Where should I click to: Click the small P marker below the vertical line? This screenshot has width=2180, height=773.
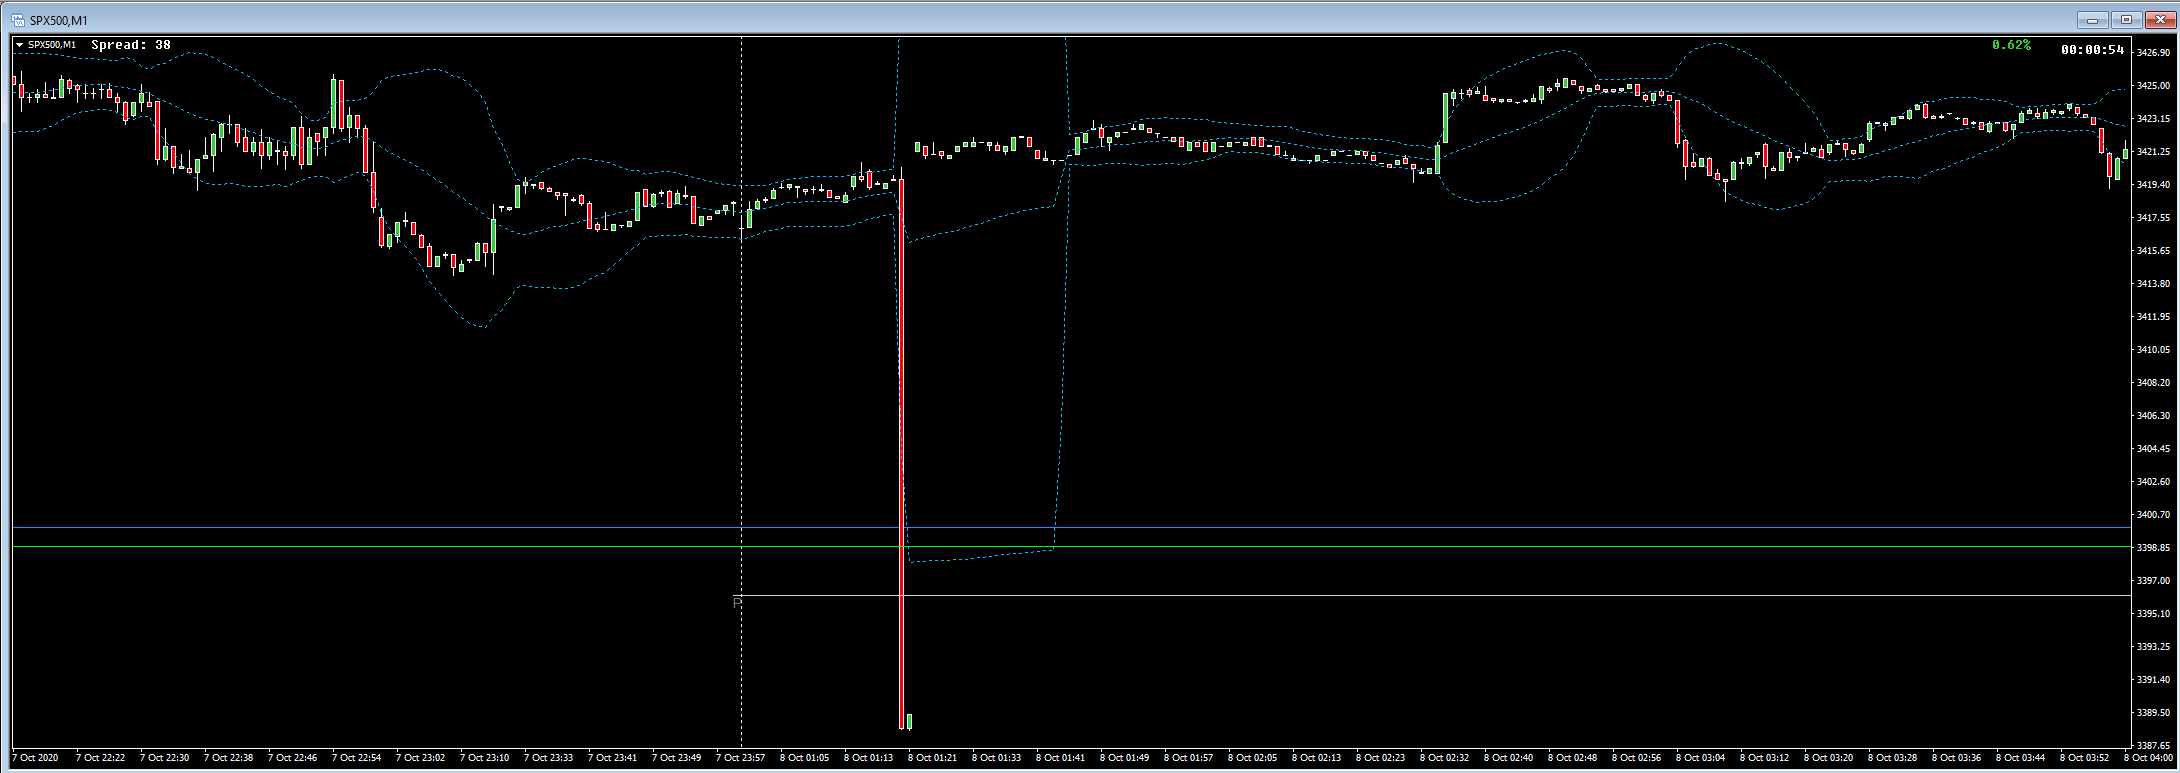[738, 603]
